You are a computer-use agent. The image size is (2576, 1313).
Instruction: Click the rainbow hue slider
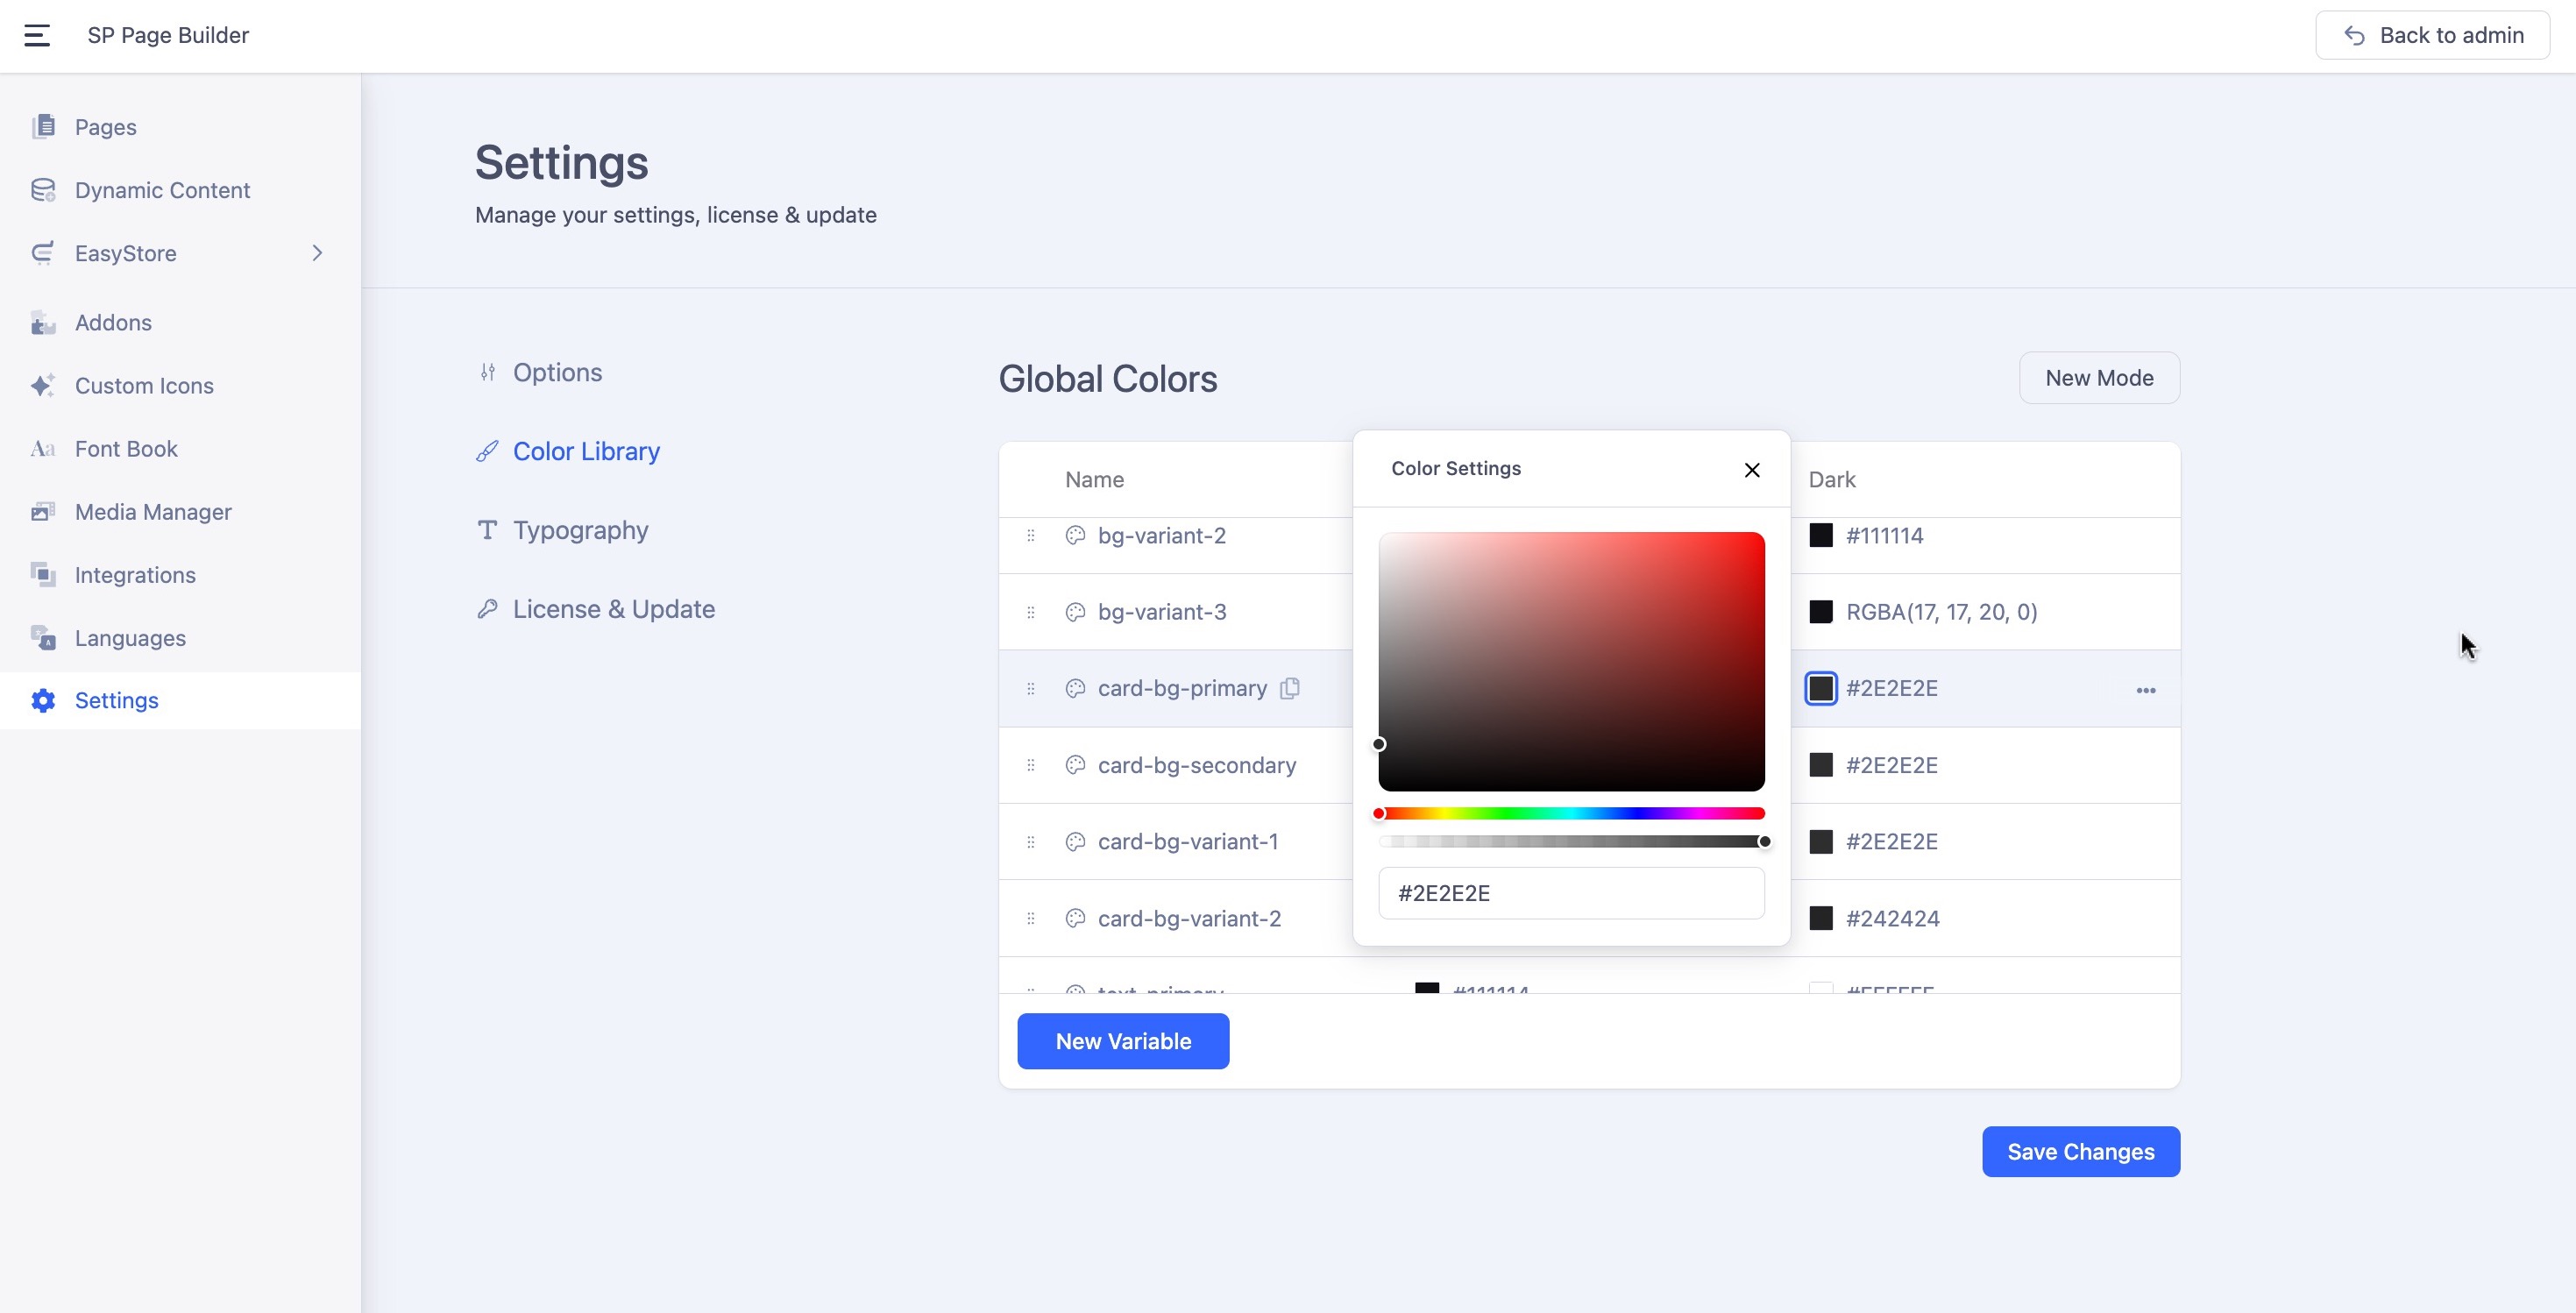pos(1571,814)
